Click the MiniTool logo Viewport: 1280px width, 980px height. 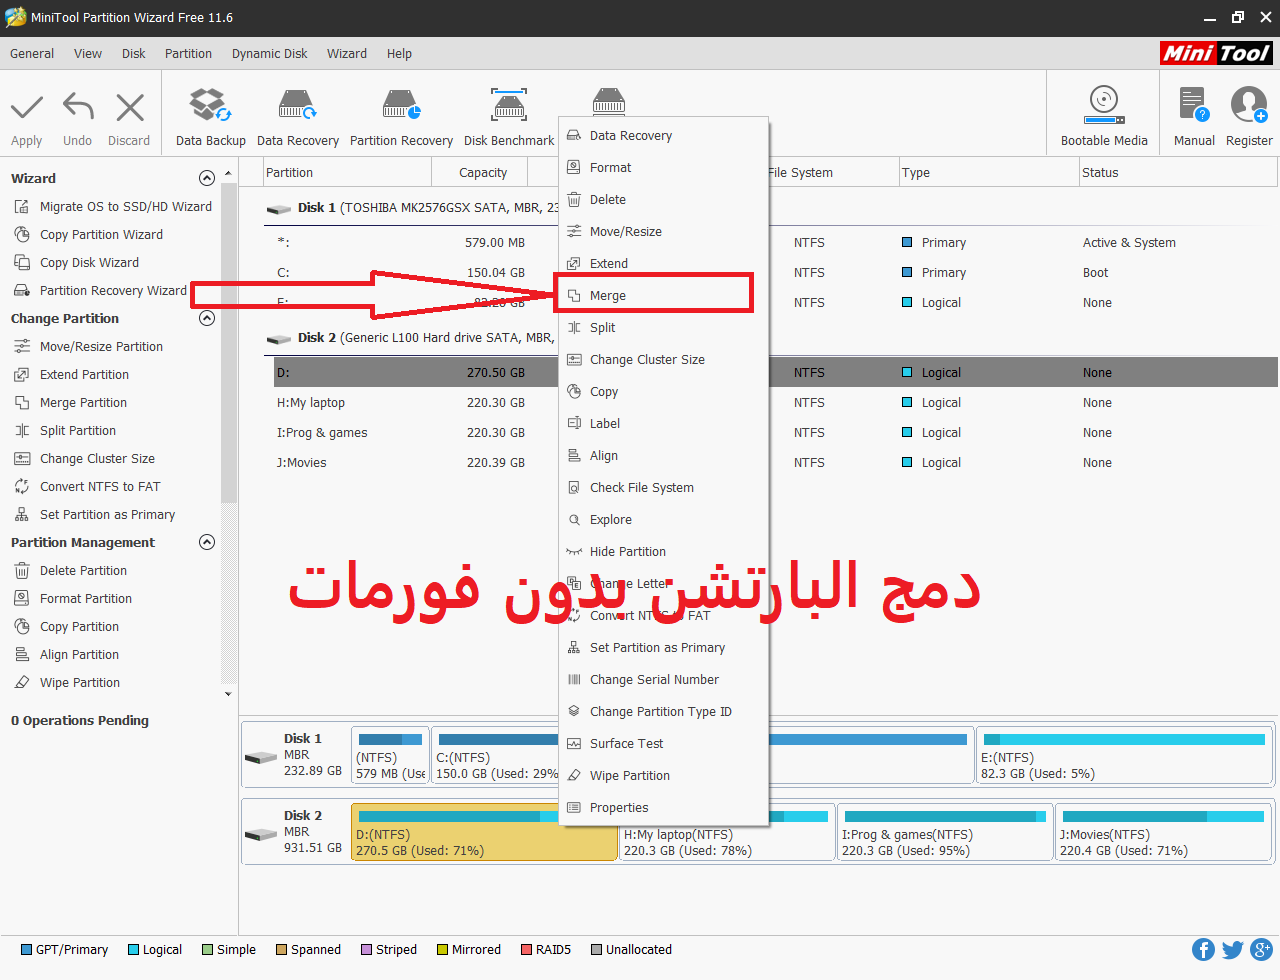coord(1216,53)
